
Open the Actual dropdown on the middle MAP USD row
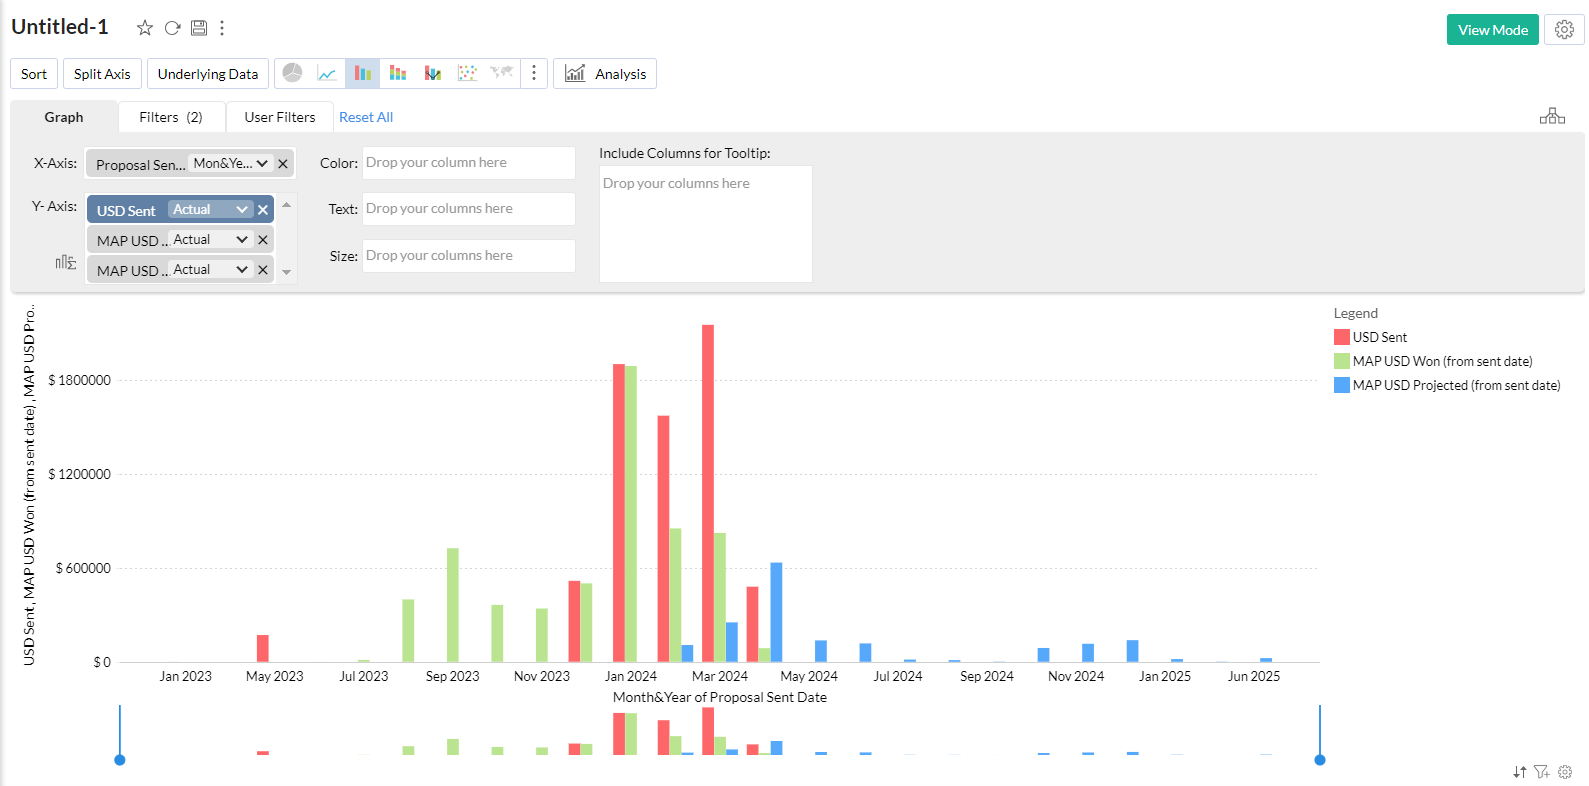210,239
